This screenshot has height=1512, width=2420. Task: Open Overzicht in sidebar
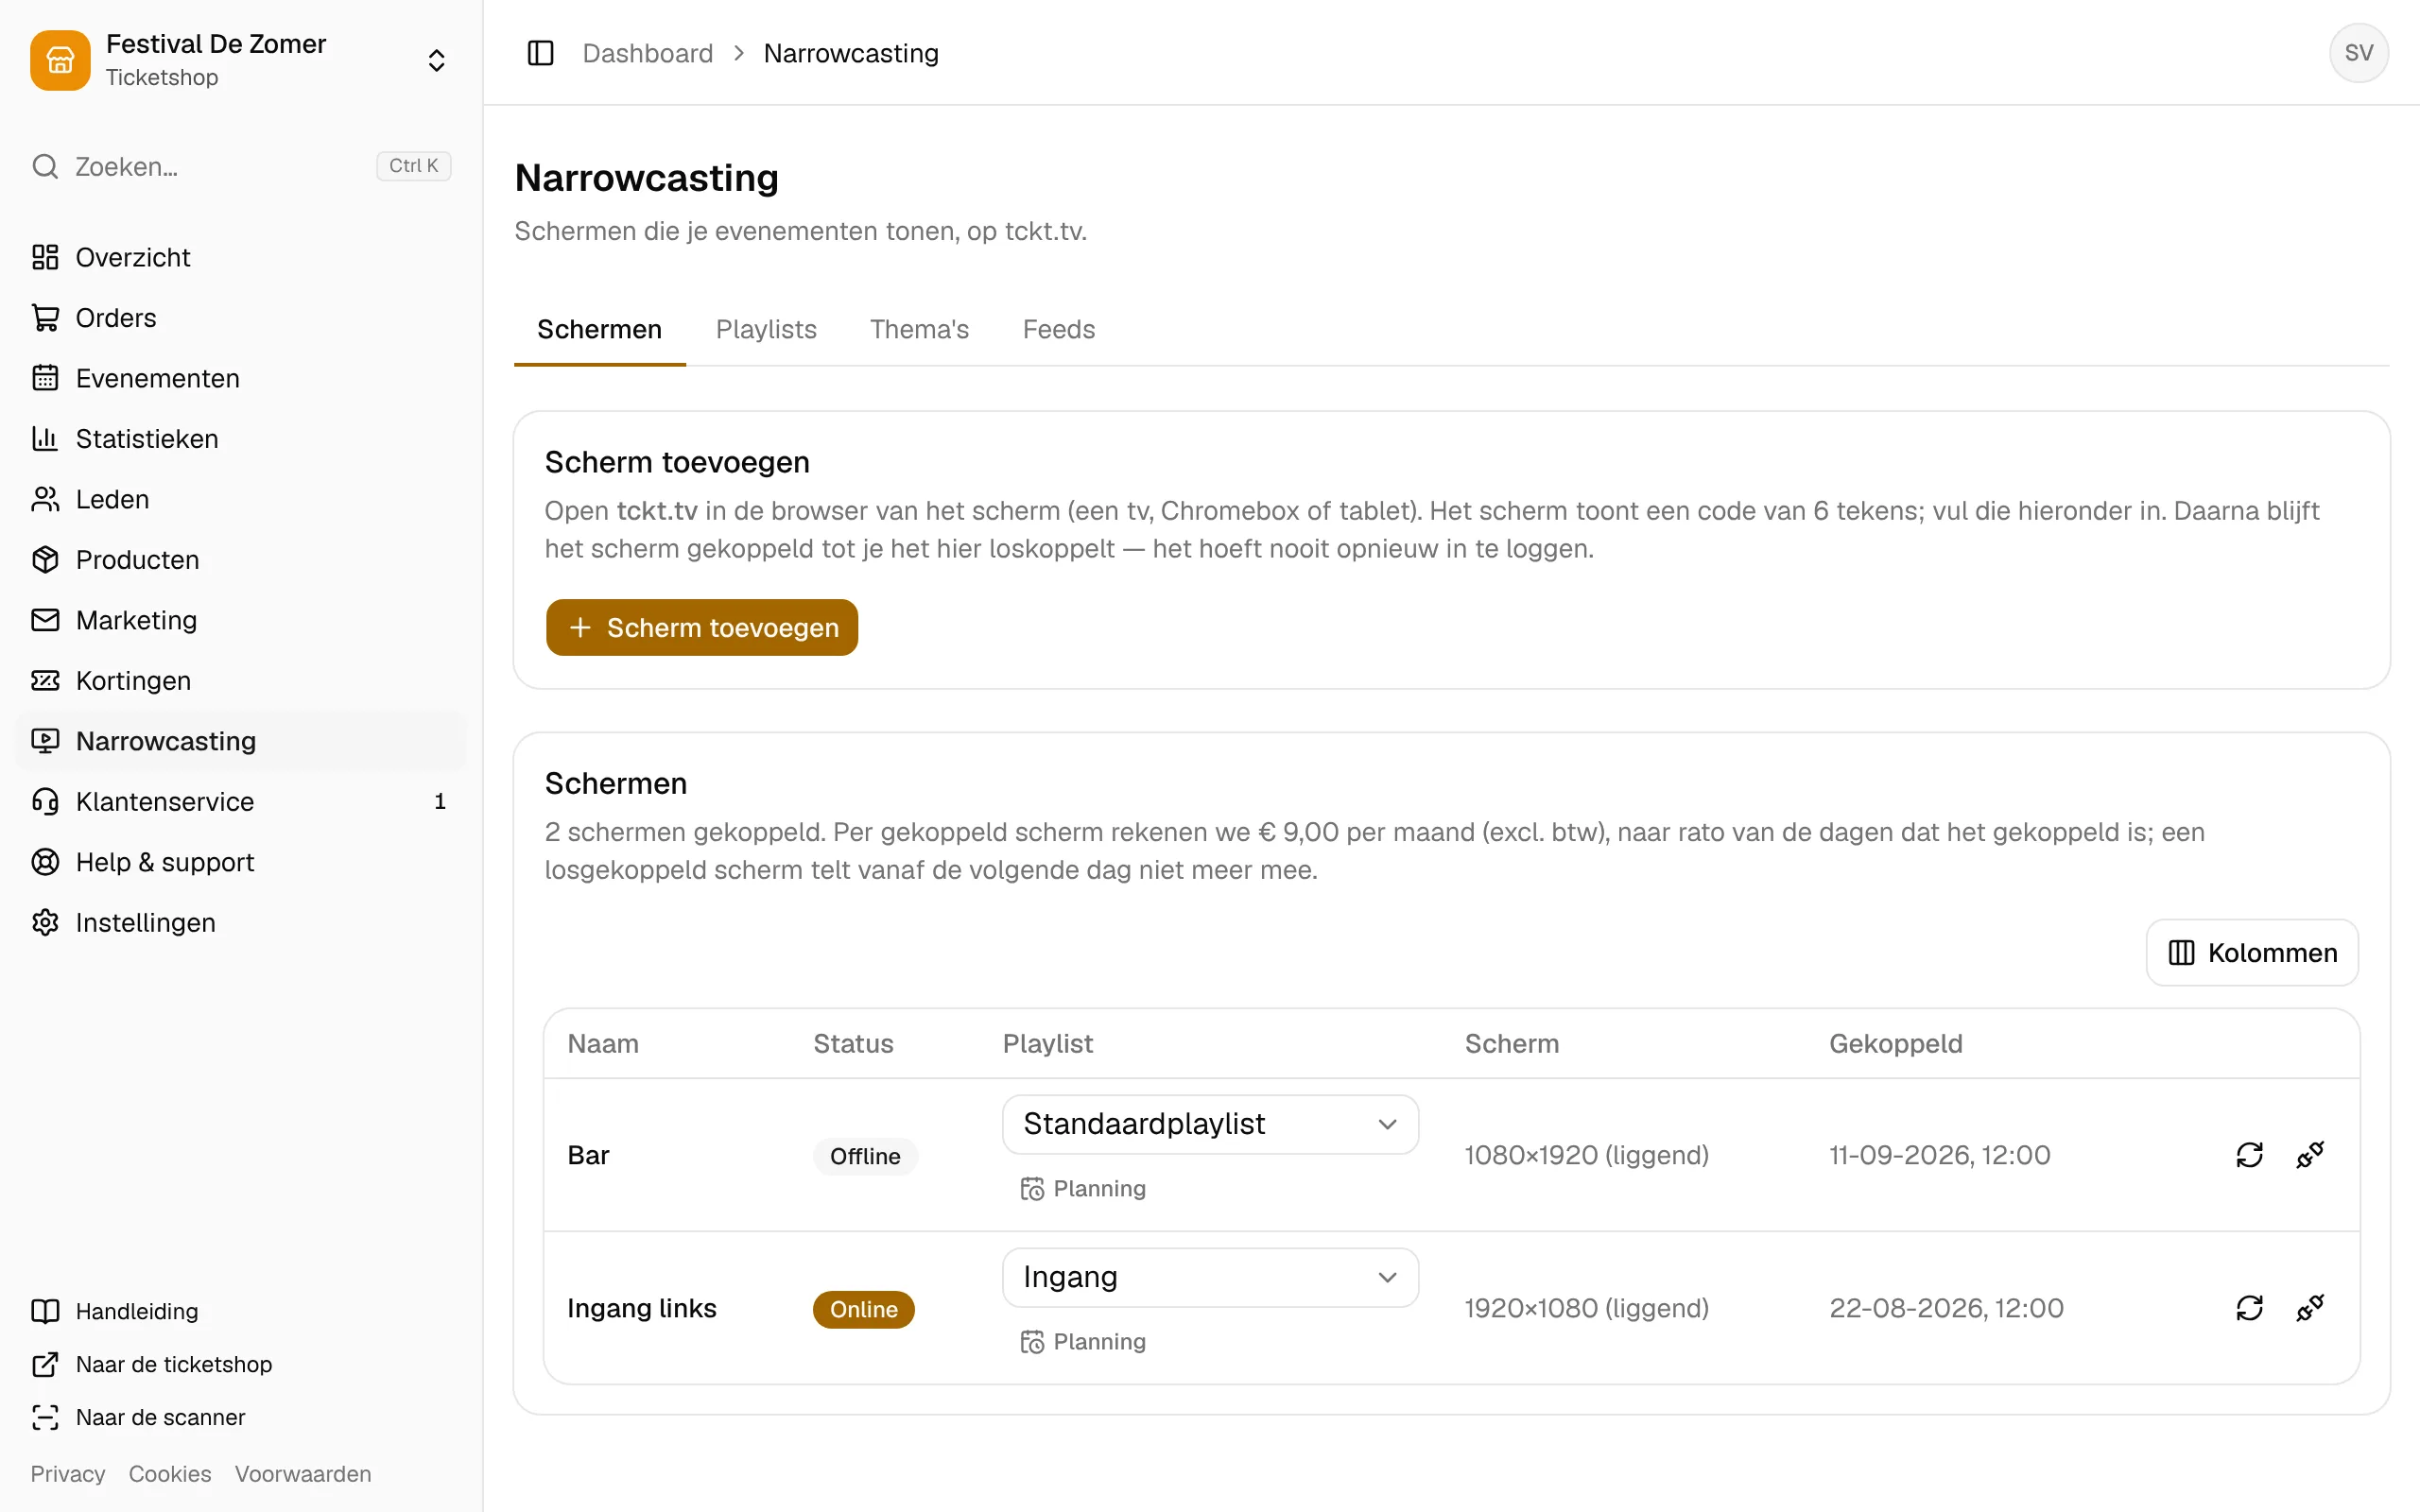point(241,257)
